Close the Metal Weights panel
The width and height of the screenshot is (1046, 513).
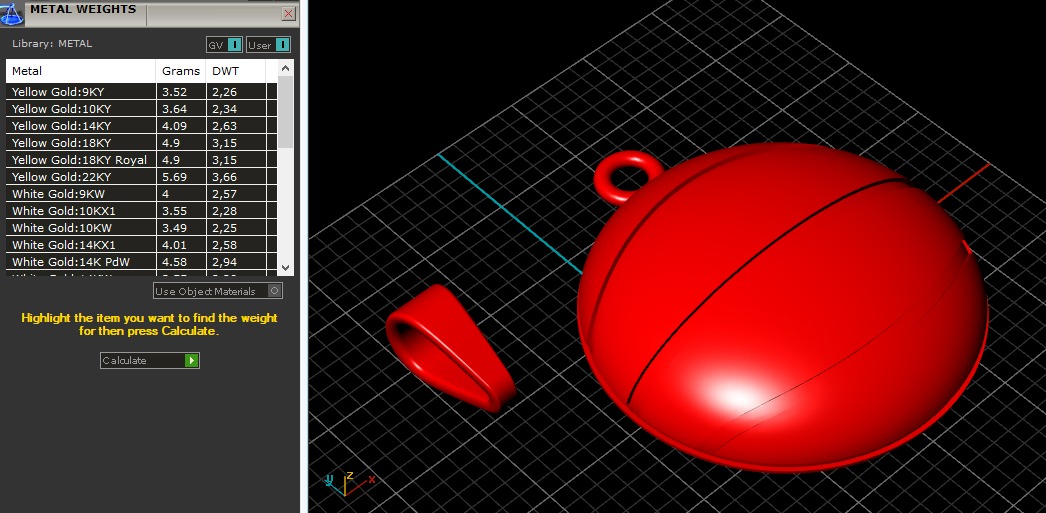289,13
